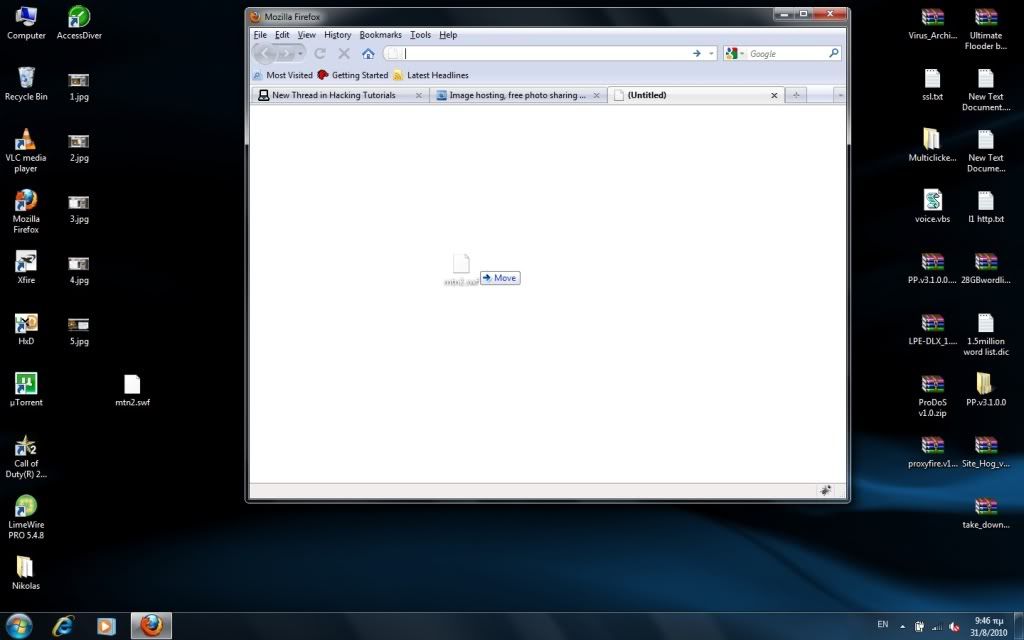Image resolution: width=1024 pixels, height=640 pixels.
Task: Expand the address bar URL history dropdown
Action: [x=711, y=54]
